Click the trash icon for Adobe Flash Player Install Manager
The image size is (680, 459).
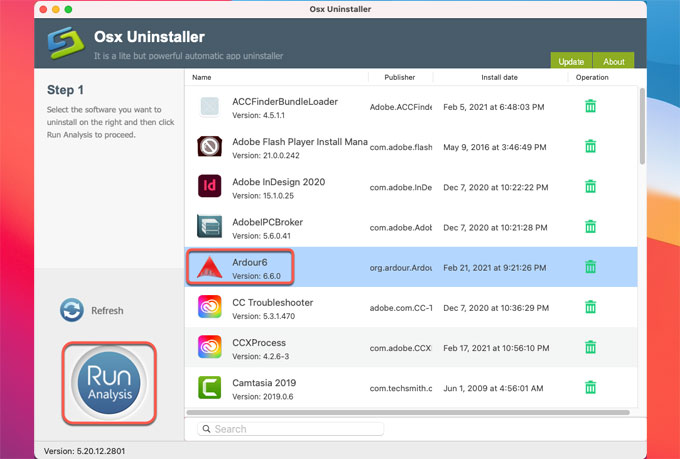point(590,146)
